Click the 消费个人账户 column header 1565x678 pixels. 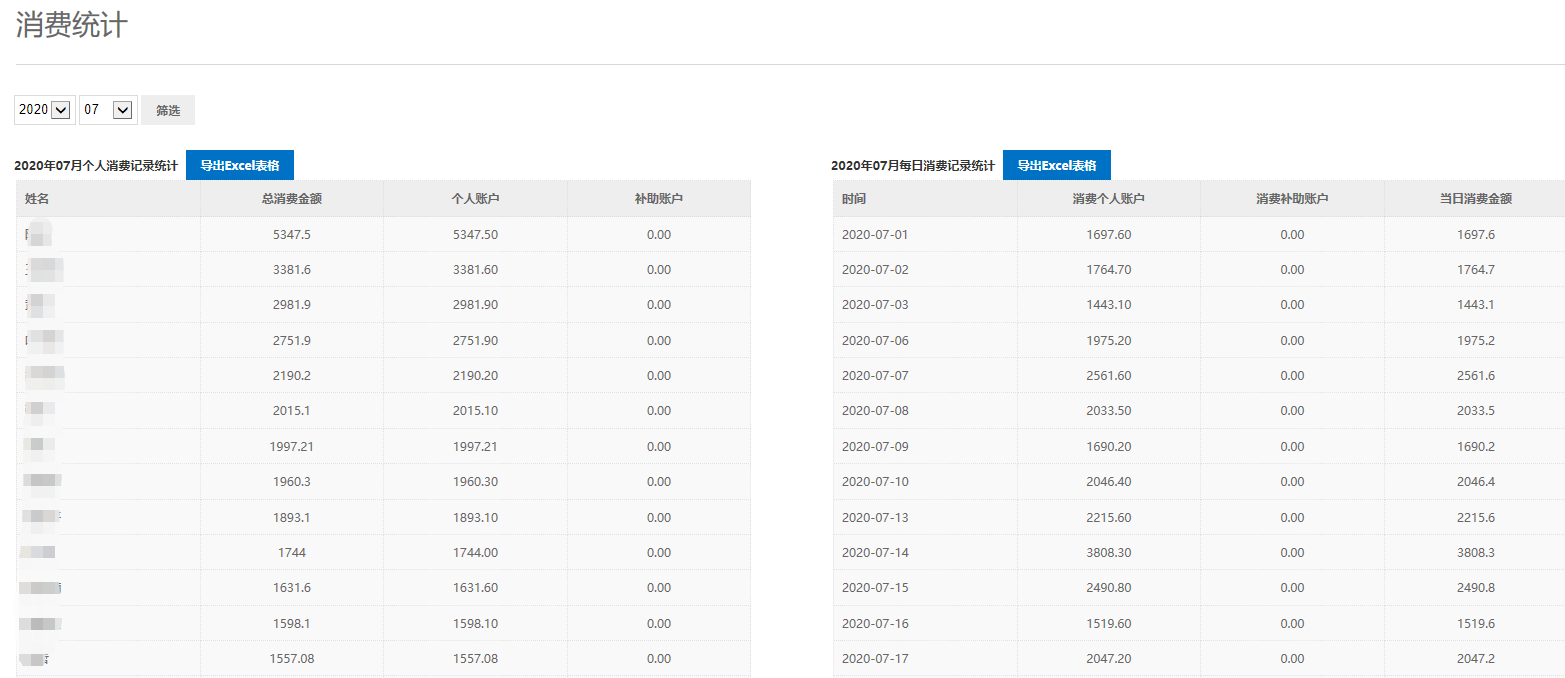pos(1108,199)
